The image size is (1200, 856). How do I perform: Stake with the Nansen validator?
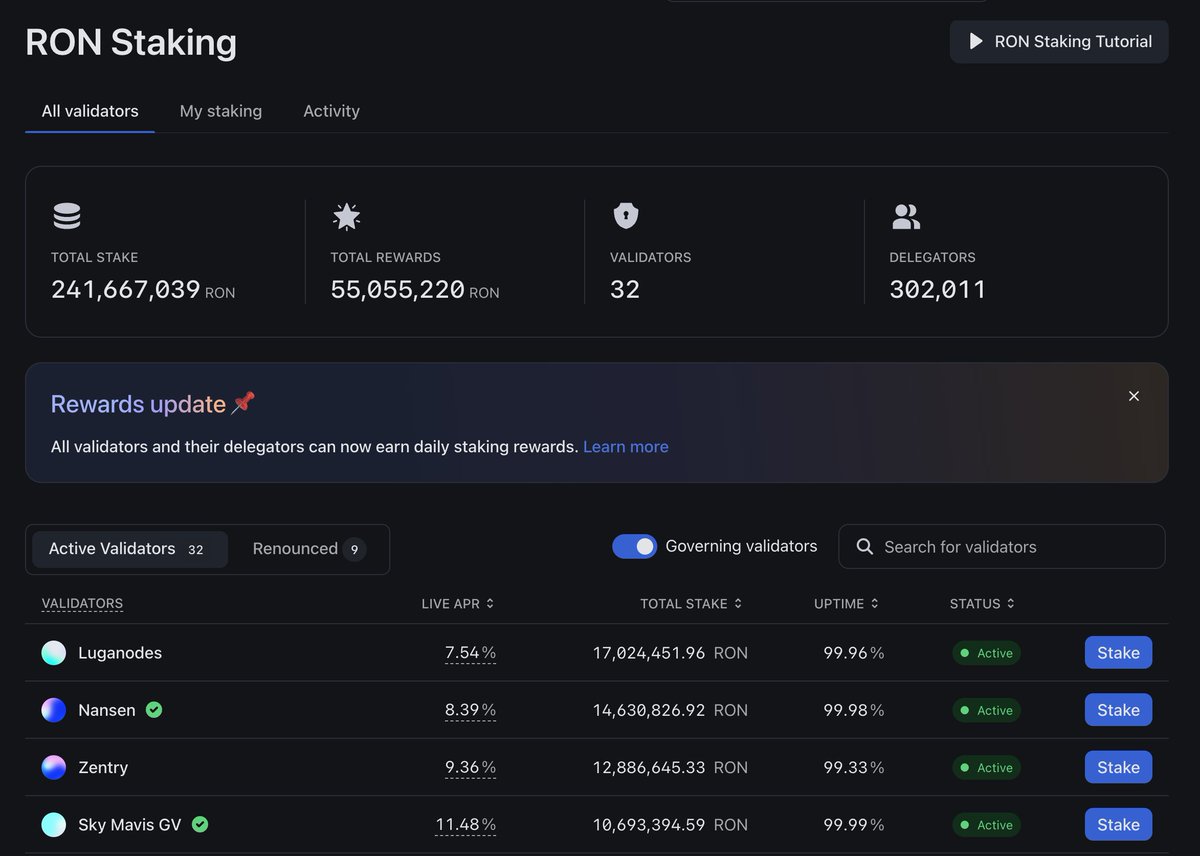pos(1118,710)
